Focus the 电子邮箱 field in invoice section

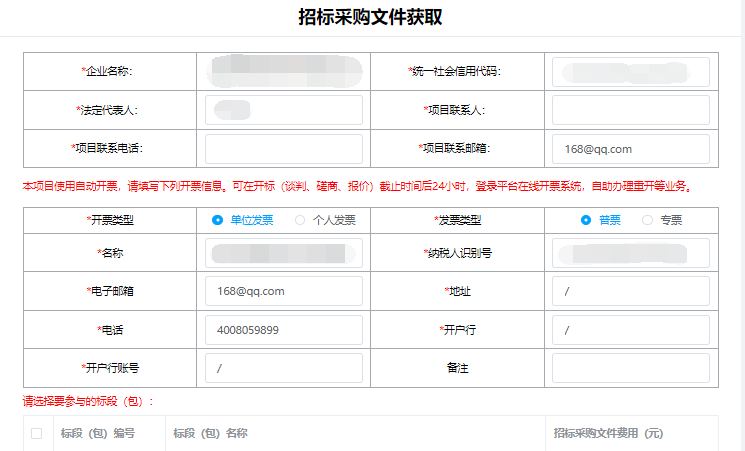(283, 291)
